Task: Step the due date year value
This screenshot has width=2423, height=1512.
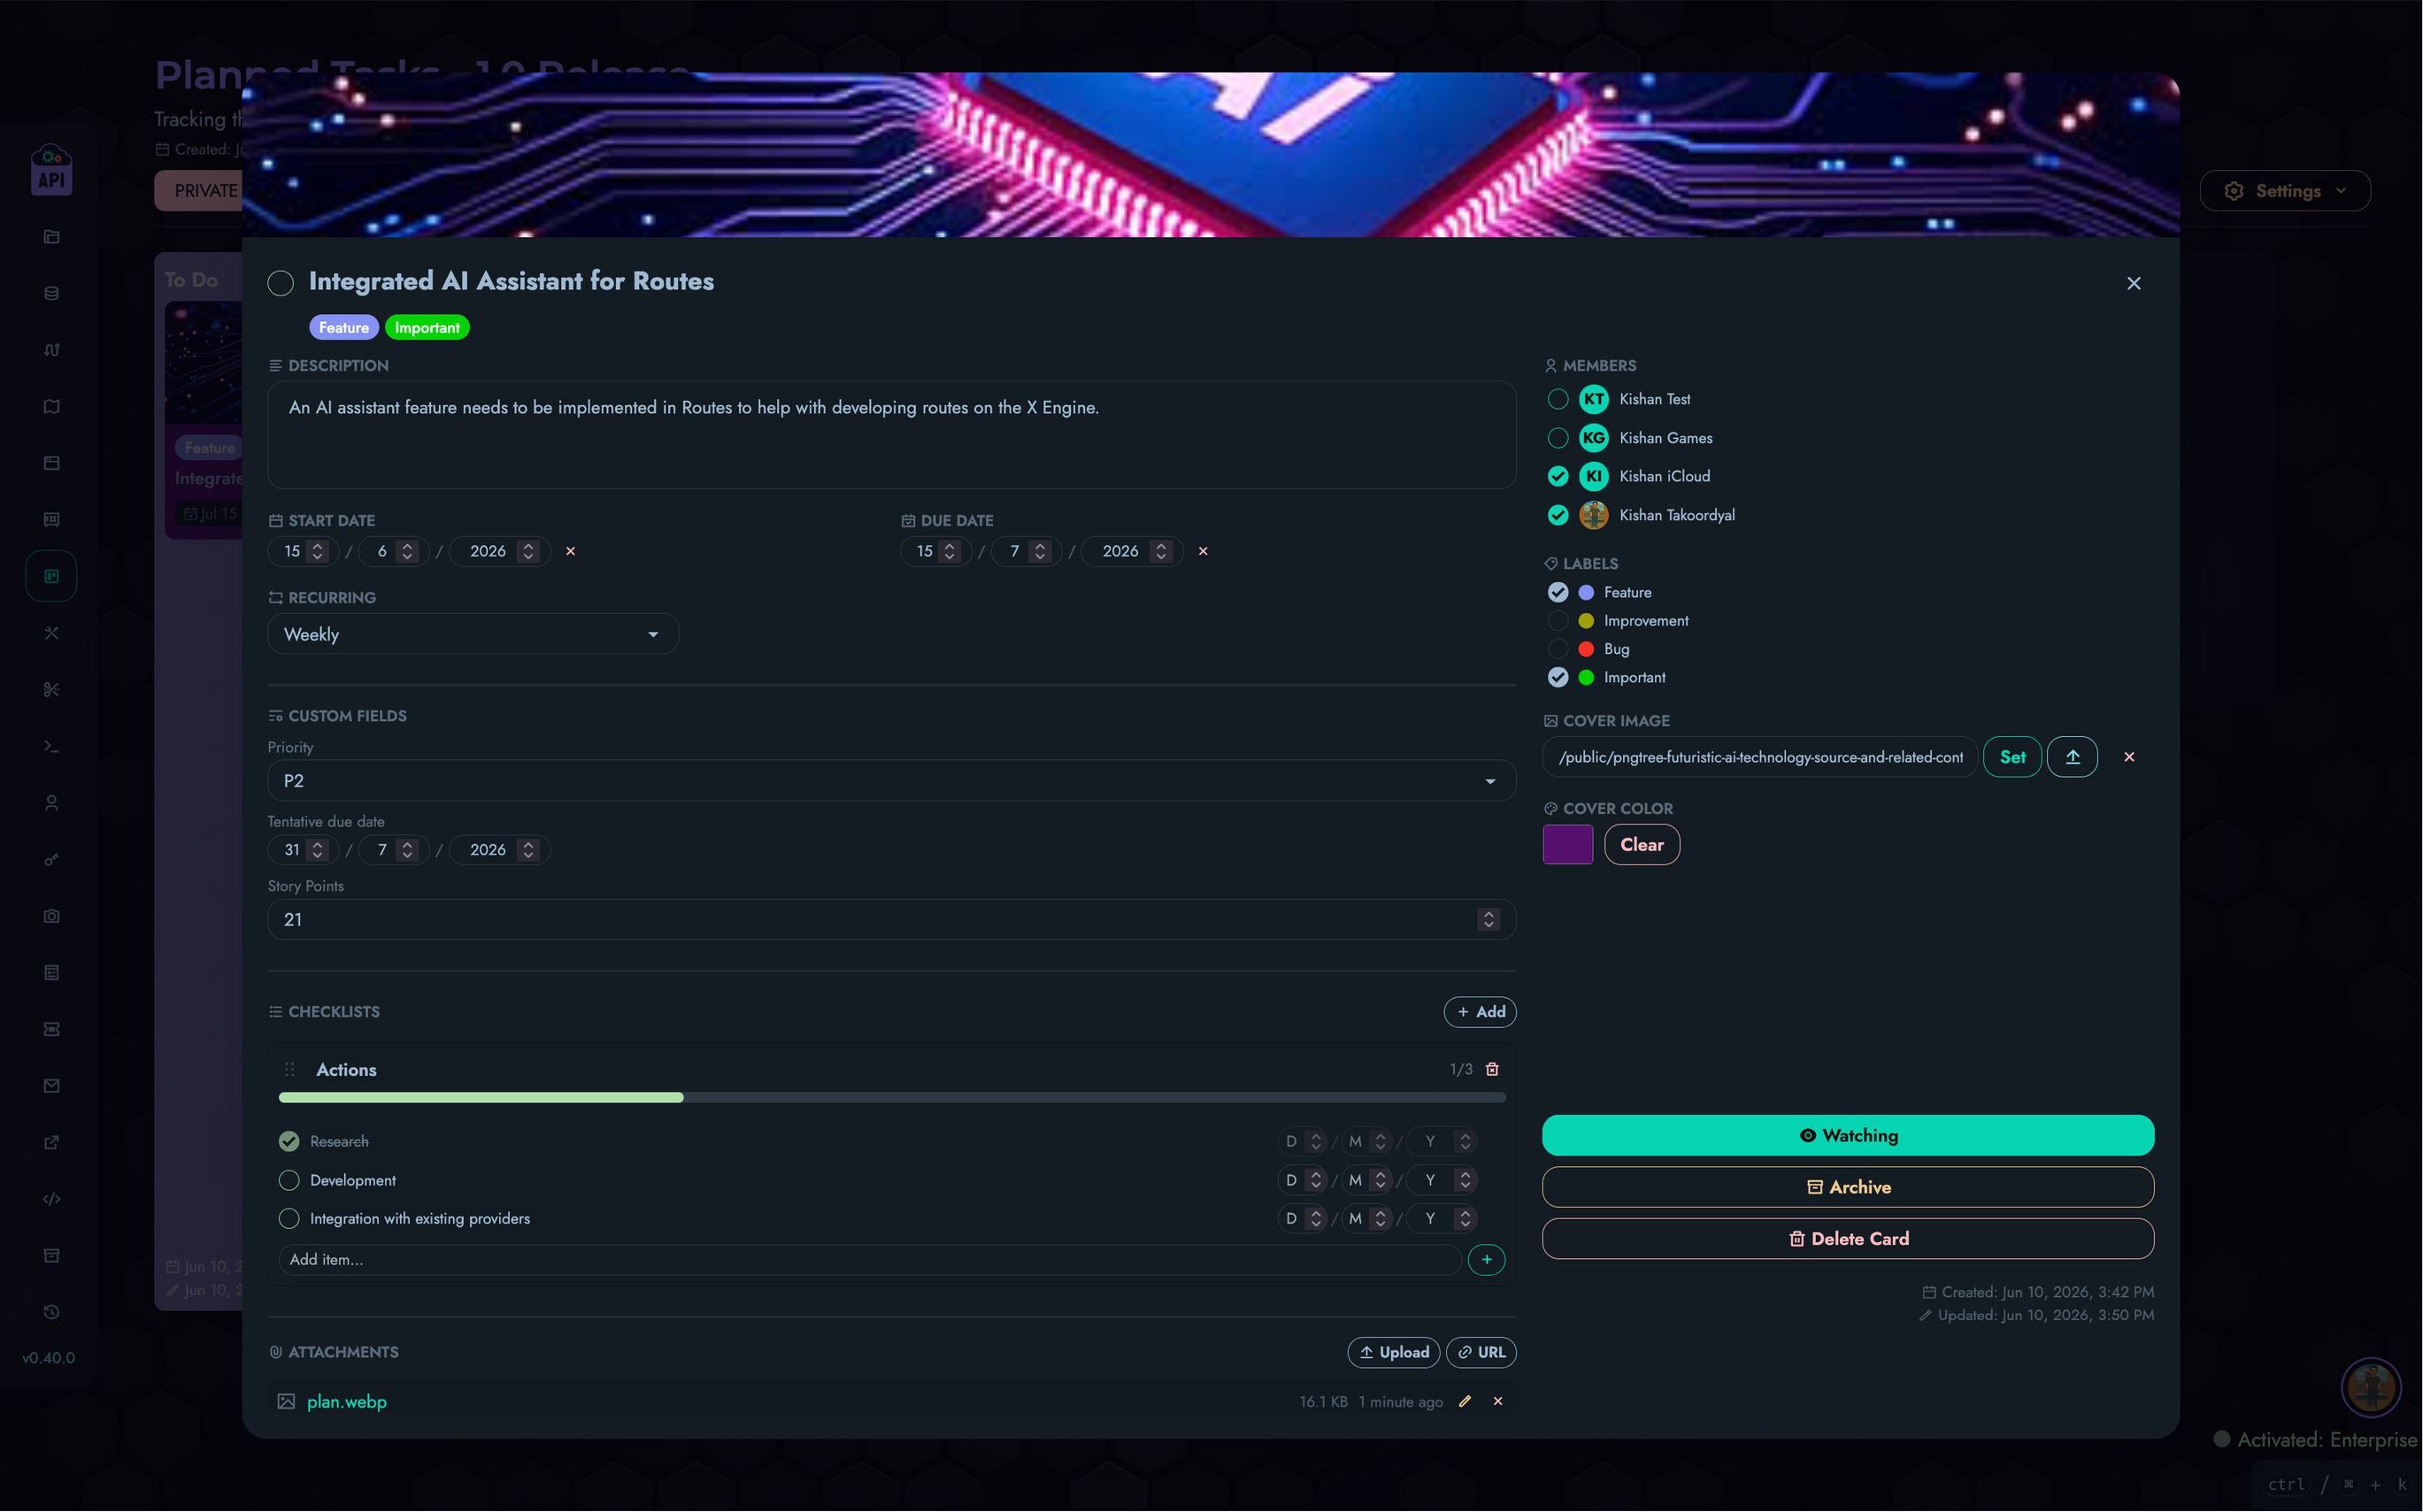Action: [x=1160, y=551]
